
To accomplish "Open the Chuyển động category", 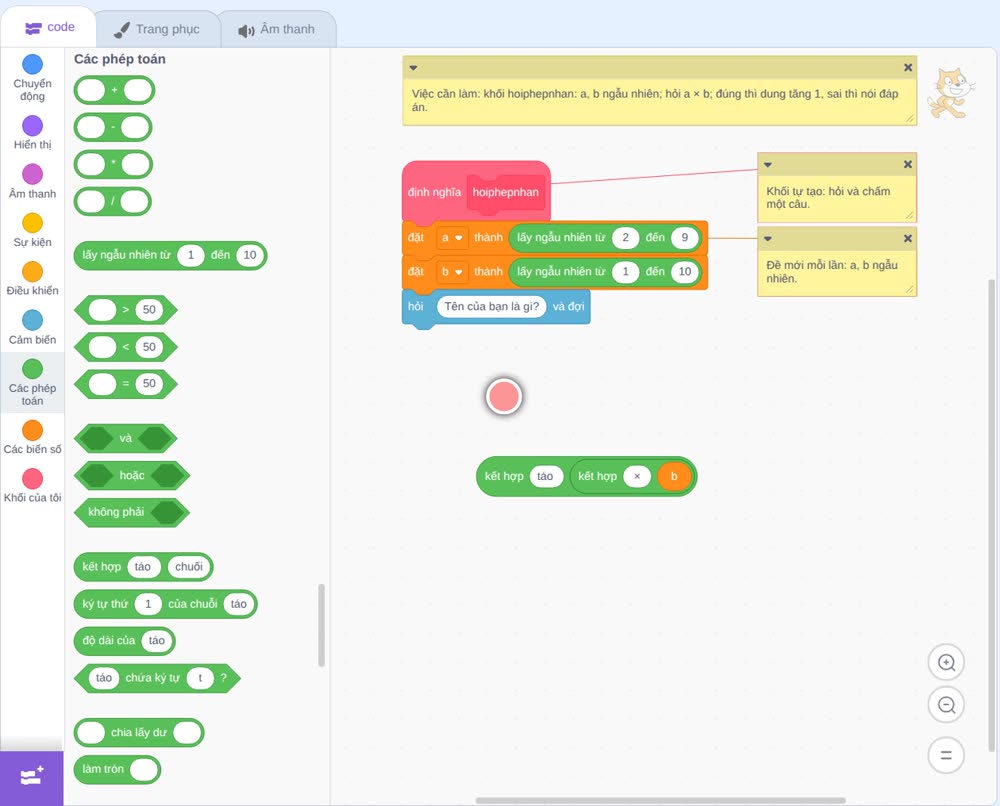I will coord(32,78).
